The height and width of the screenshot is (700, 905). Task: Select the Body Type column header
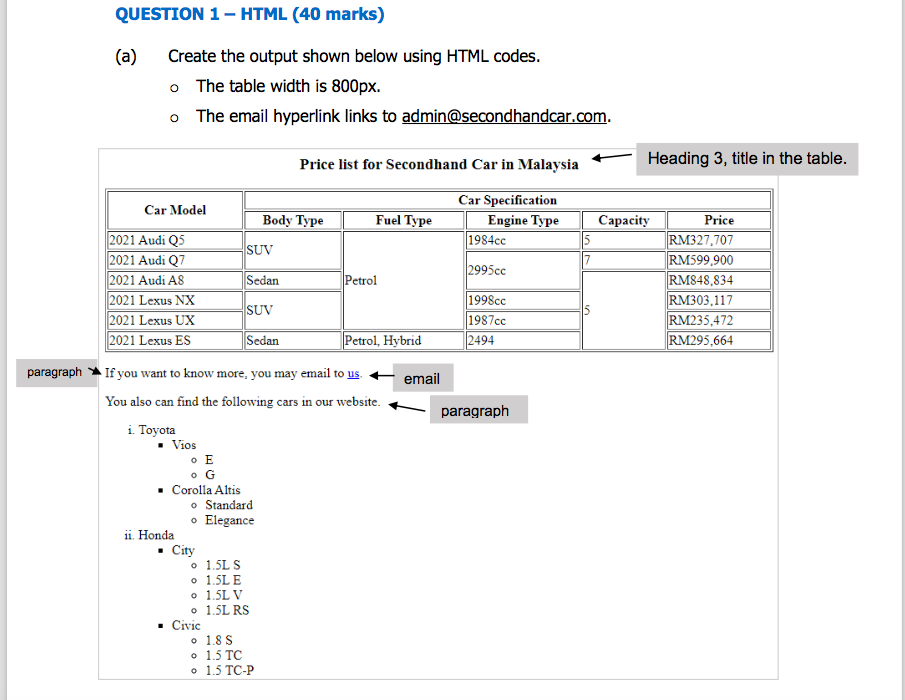[x=291, y=220]
